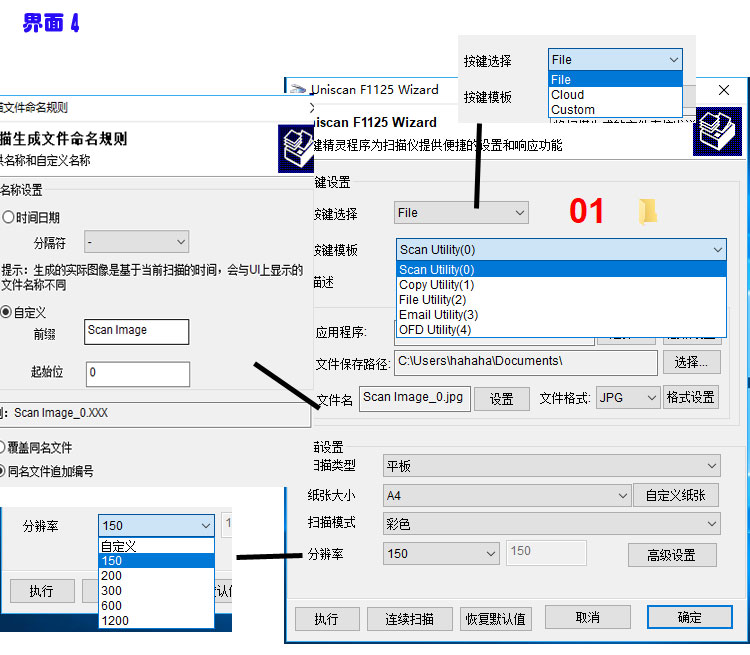Click 执行 button in Wizard window
This screenshot has width=750, height=655.
[x=327, y=619]
